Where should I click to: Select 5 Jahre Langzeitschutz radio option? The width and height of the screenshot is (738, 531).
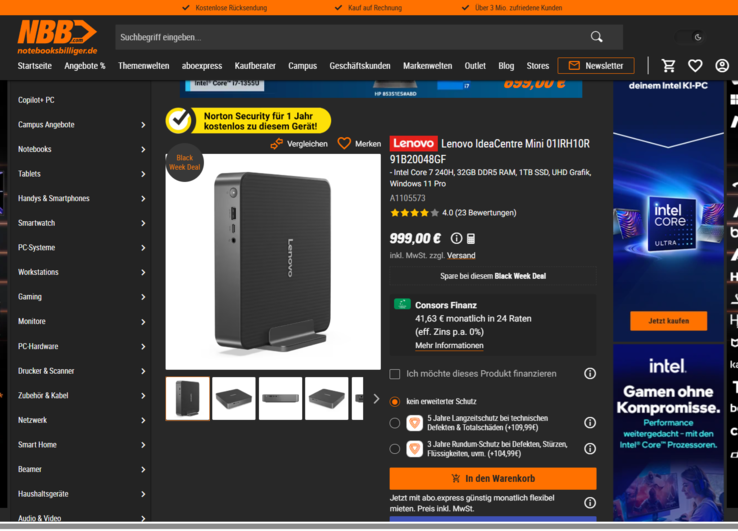point(395,423)
